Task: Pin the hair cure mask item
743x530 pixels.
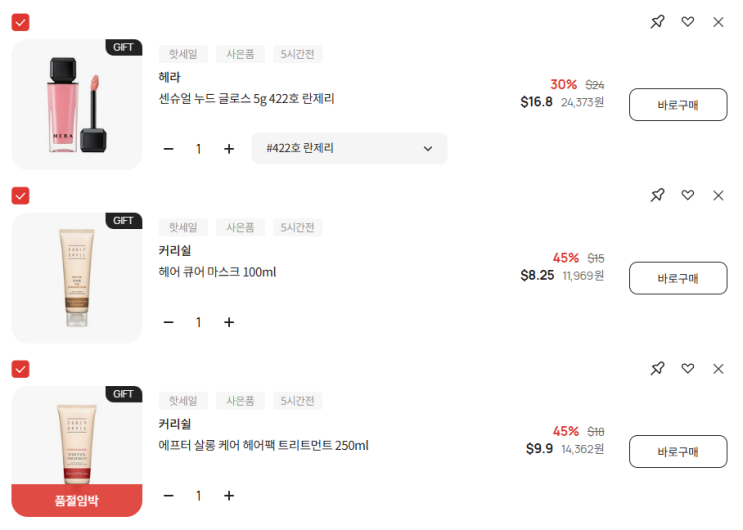Action: (x=657, y=195)
